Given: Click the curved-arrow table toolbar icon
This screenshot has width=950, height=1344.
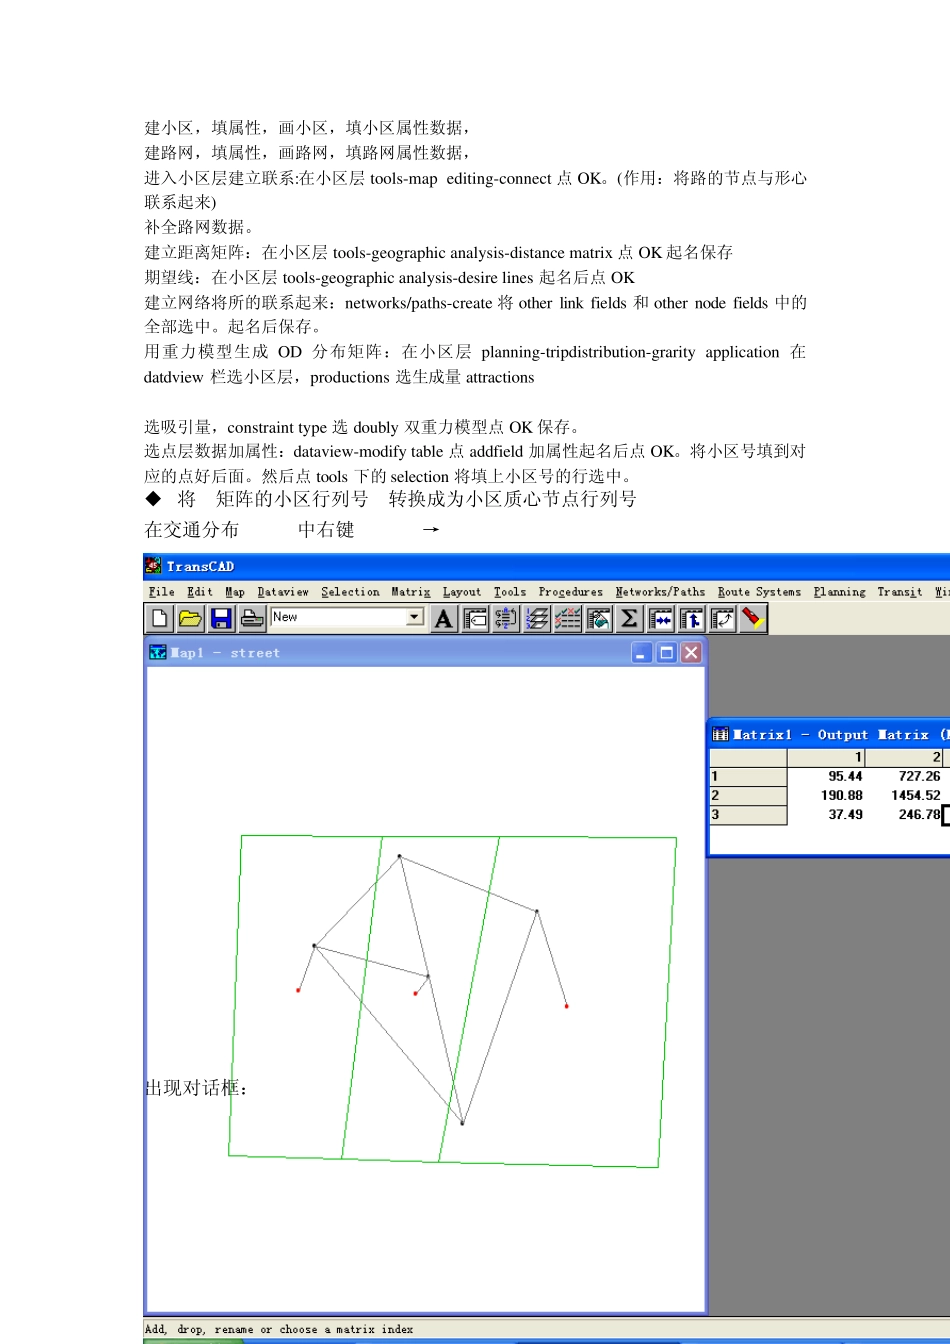Looking at the screenshot, I should pos(722,619).
